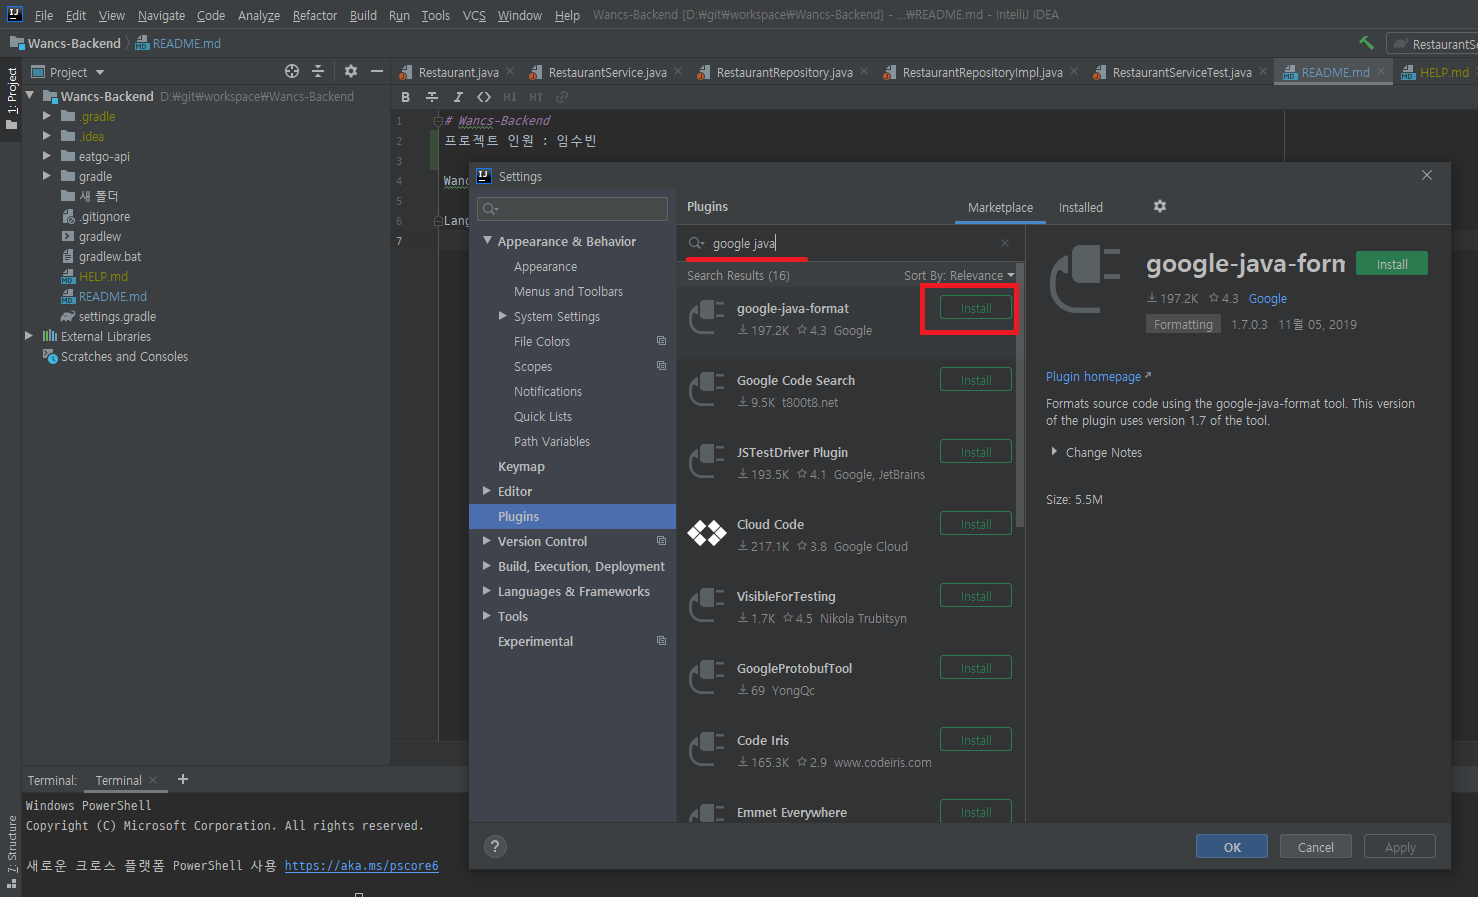Click File Colors project-level copy icon
This screenshot has height=897, width=1478.
[661, 341]
